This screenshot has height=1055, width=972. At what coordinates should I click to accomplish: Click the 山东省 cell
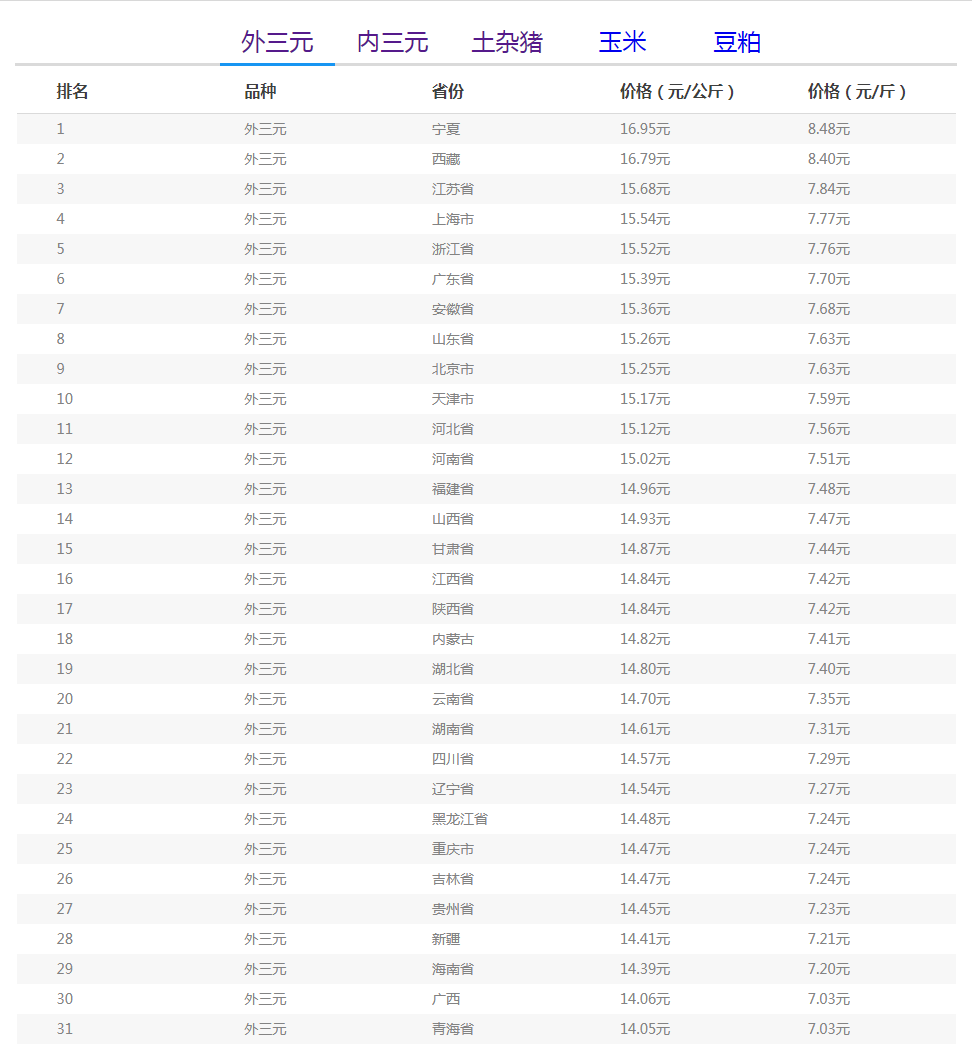click(x=453, y=339)
